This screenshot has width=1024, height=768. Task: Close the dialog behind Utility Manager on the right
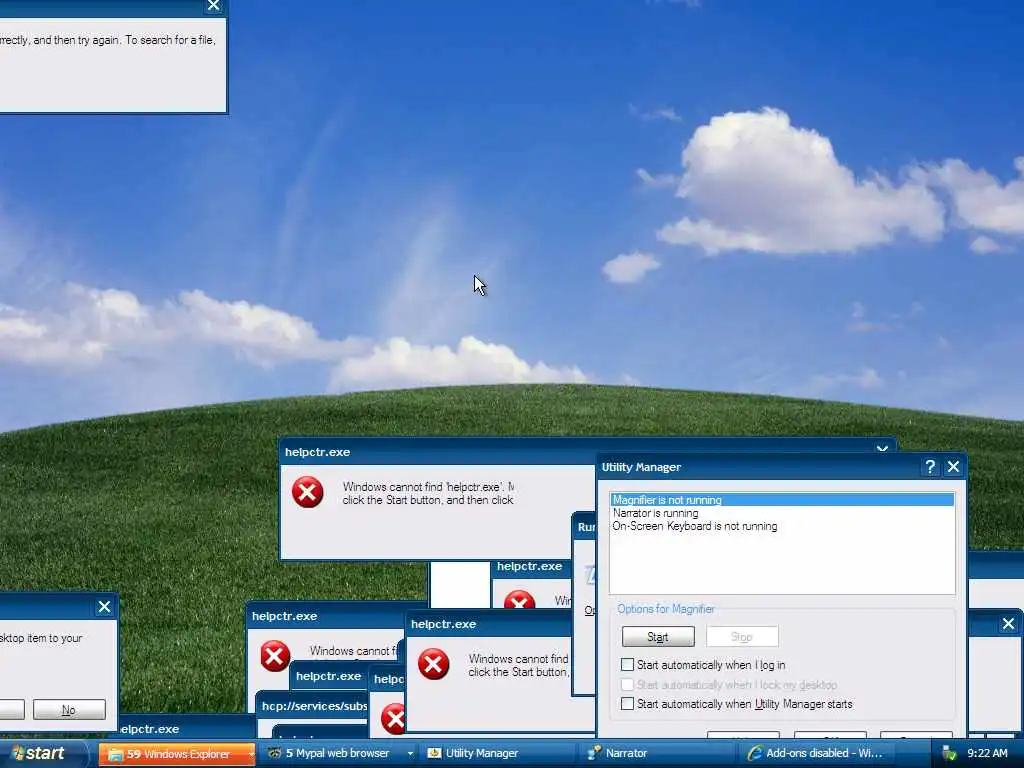[1008, 624]
